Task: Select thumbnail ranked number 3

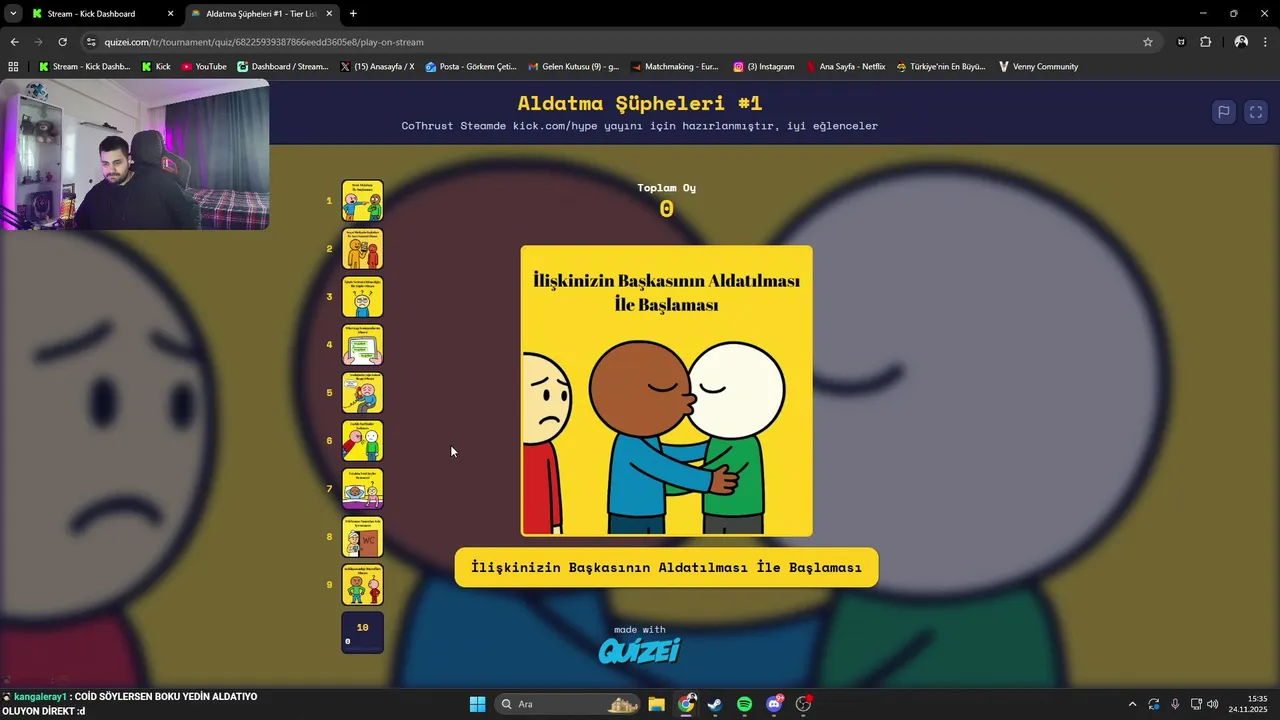Action: [x=363, y=296]
